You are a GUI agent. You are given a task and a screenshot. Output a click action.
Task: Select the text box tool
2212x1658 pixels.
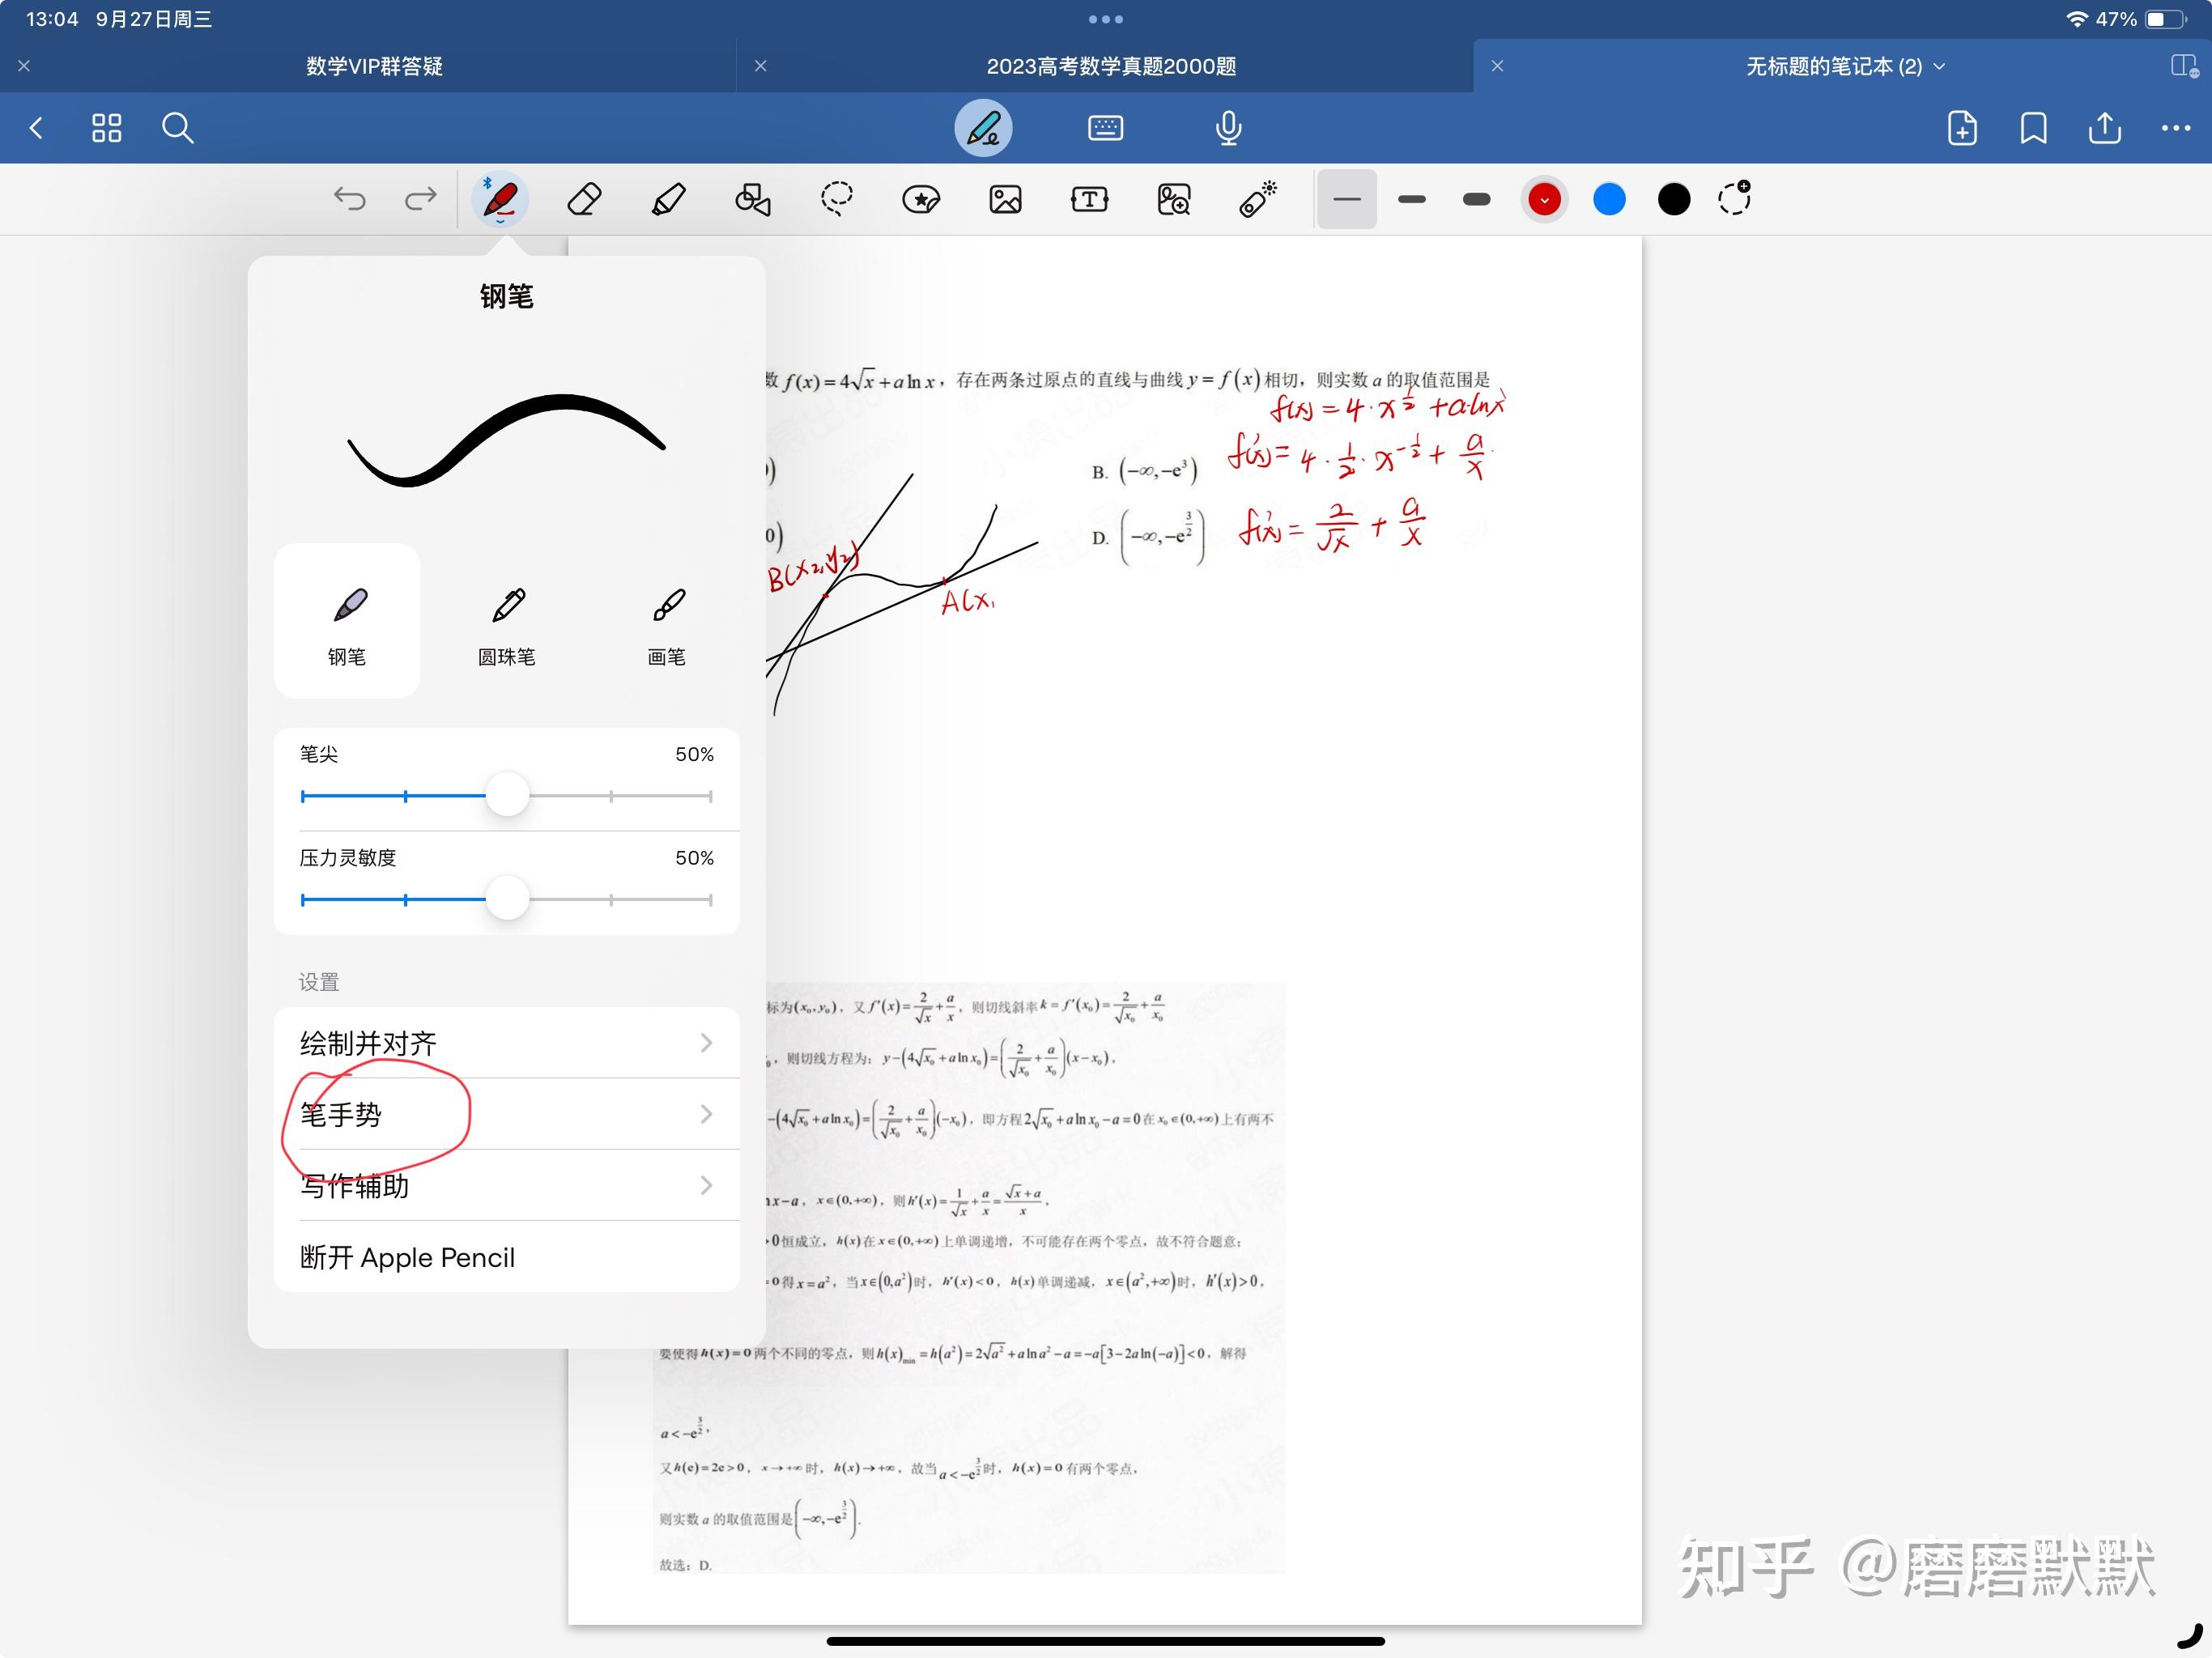tap(1088, 197)
